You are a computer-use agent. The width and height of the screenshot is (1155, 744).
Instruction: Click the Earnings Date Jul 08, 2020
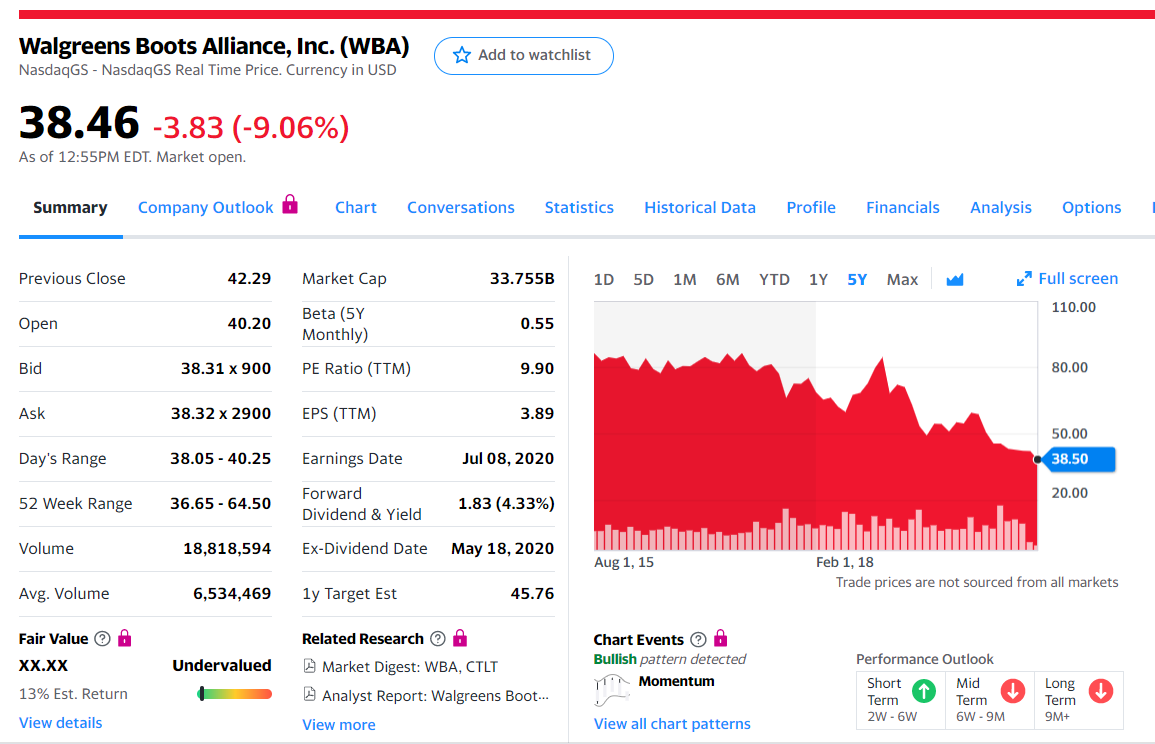point(508,458)
